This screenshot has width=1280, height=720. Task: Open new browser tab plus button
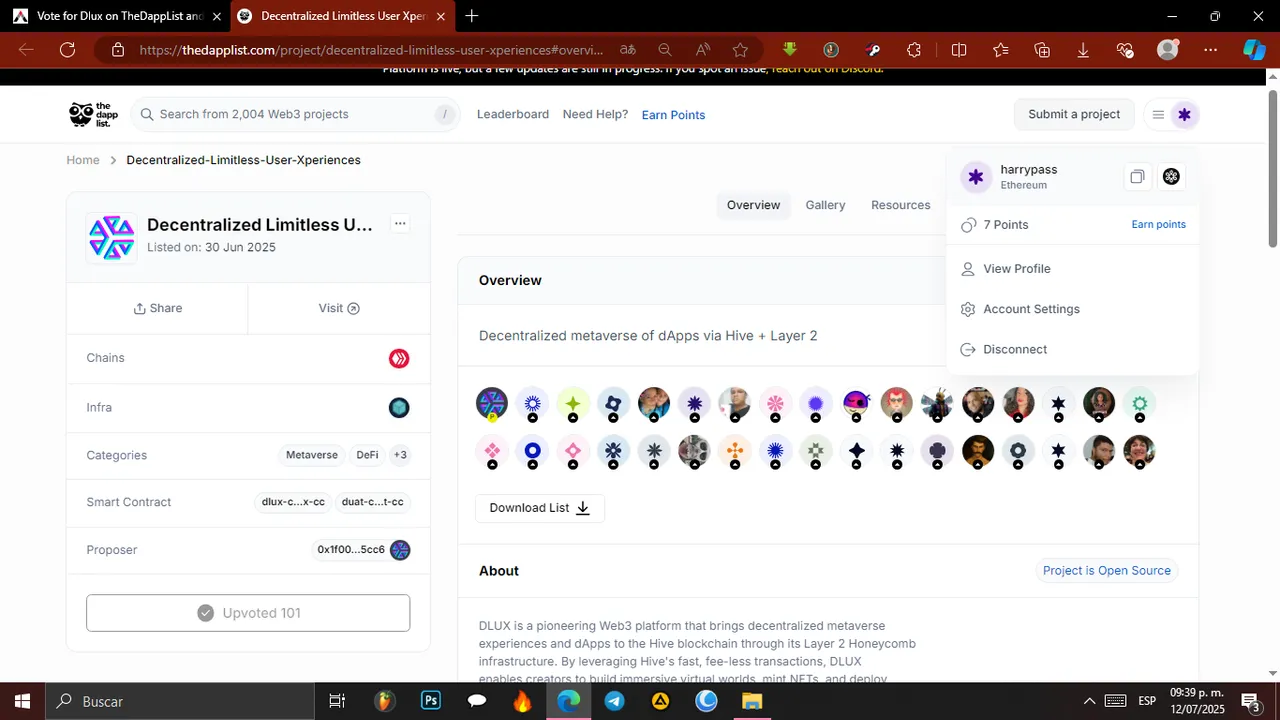(472, 16)
